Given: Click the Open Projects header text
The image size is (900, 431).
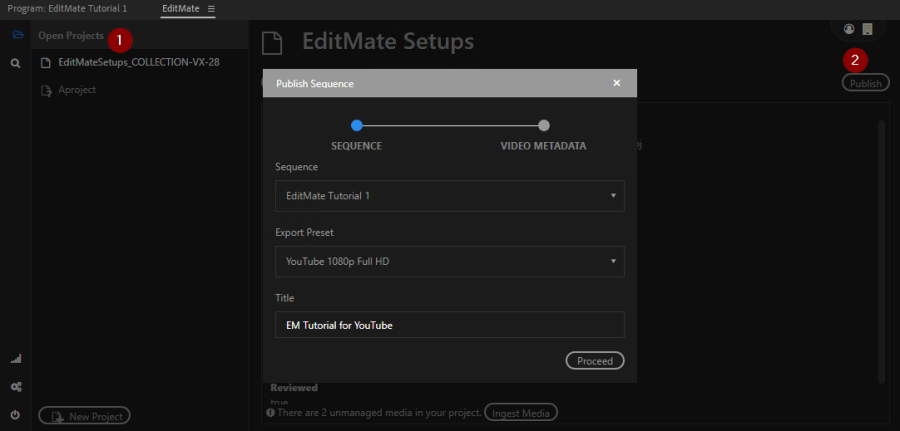Looking at the screenshot, I should coord(71,36).
